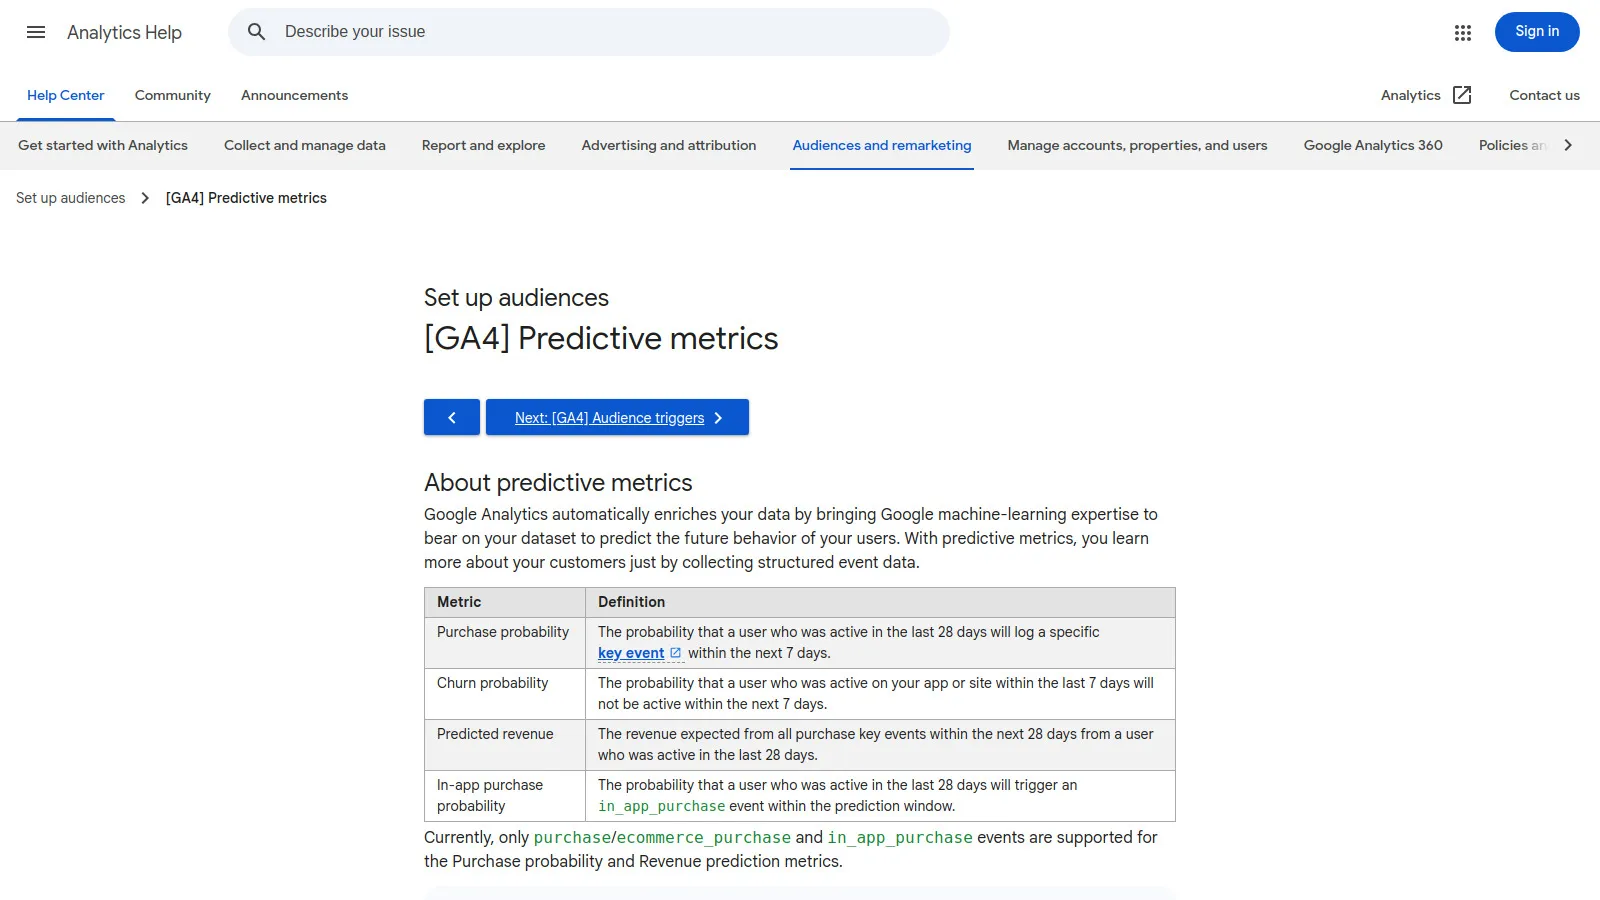Click the back chevron arrow button
Image resolution: width=1600 pixels, height=900 pixels.
coord(451,417)
